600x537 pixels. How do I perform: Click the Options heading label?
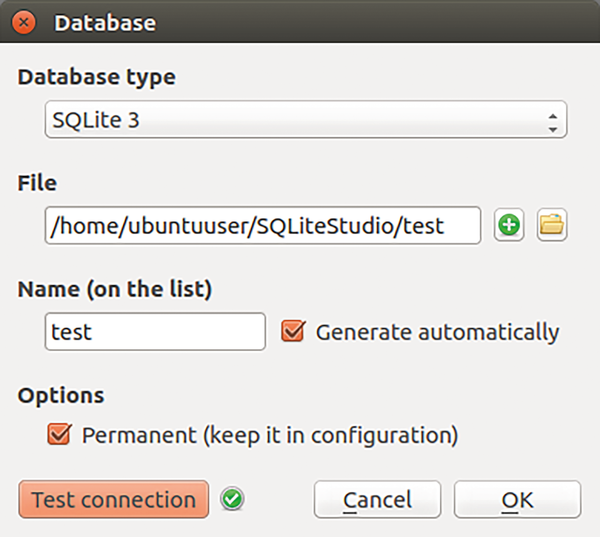click(x=61, y=396)
